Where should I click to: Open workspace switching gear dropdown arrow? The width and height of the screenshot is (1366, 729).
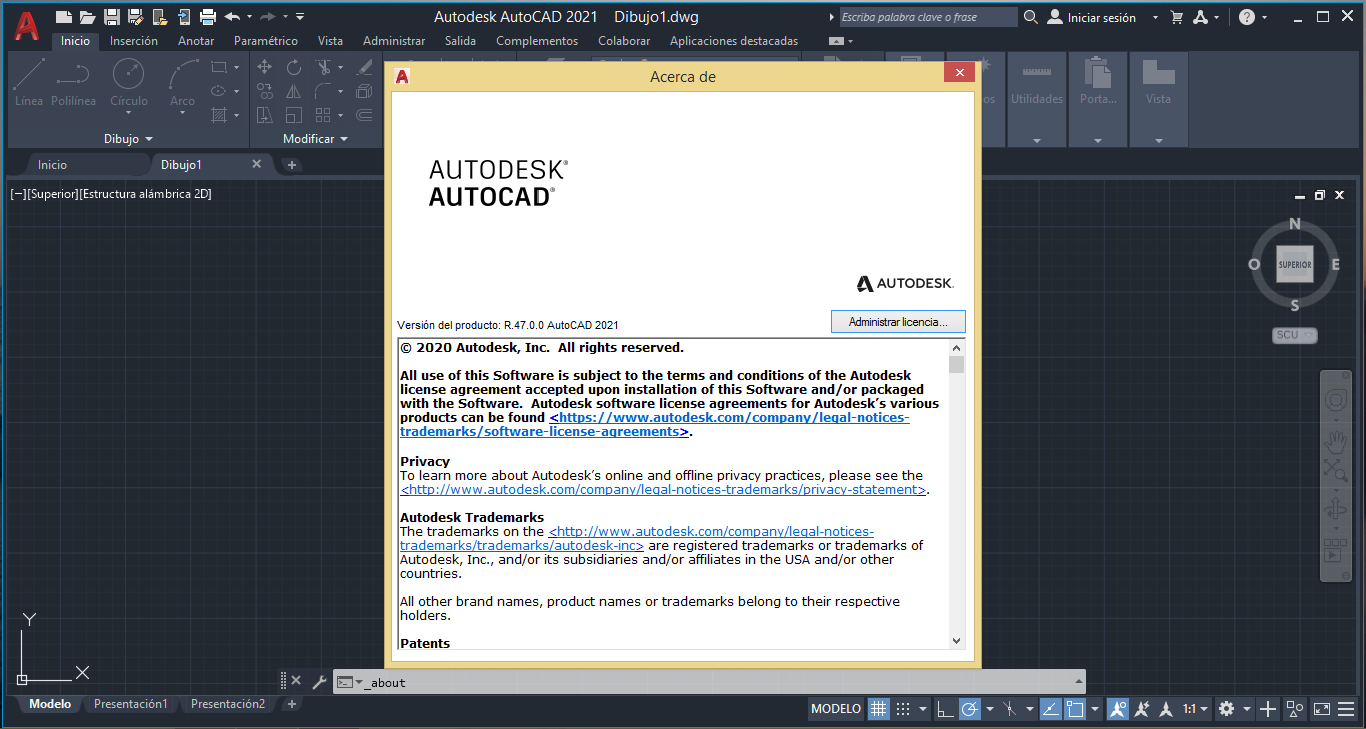click(1247, 709)
